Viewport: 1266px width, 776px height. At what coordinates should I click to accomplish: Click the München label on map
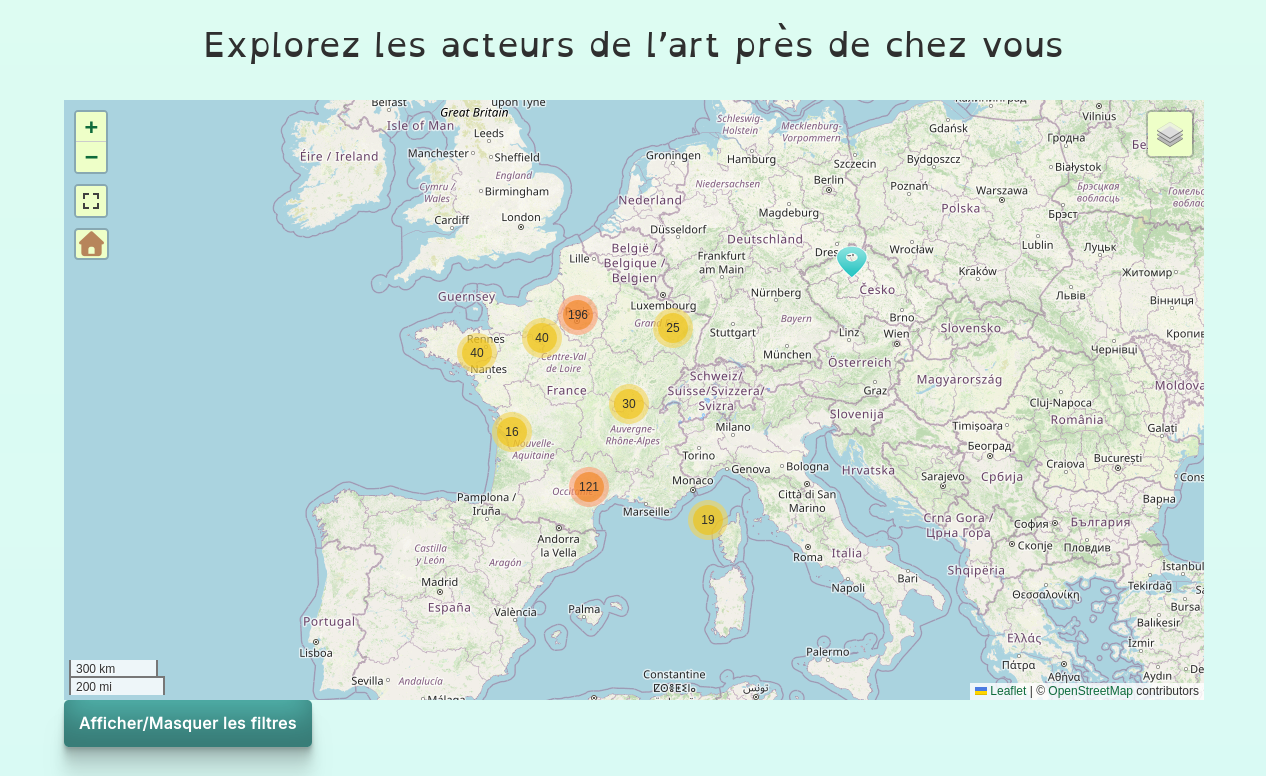(787, 354)
